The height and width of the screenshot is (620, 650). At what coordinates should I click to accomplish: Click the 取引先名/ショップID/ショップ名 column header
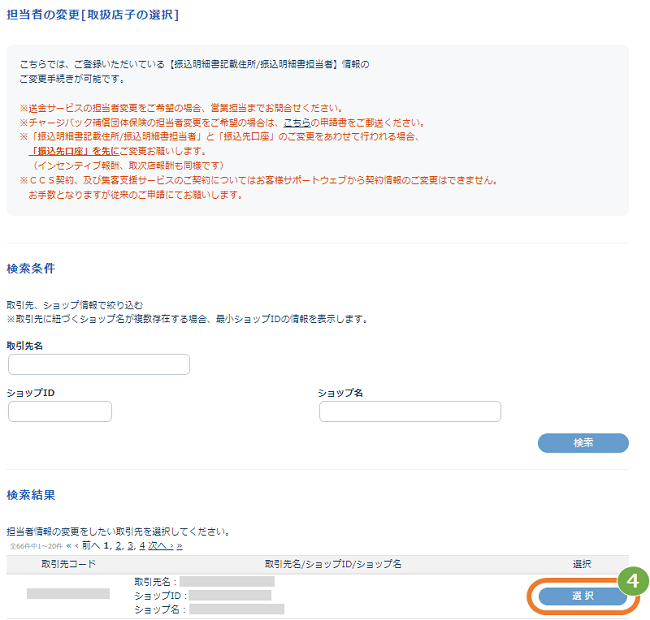[333, 564]
